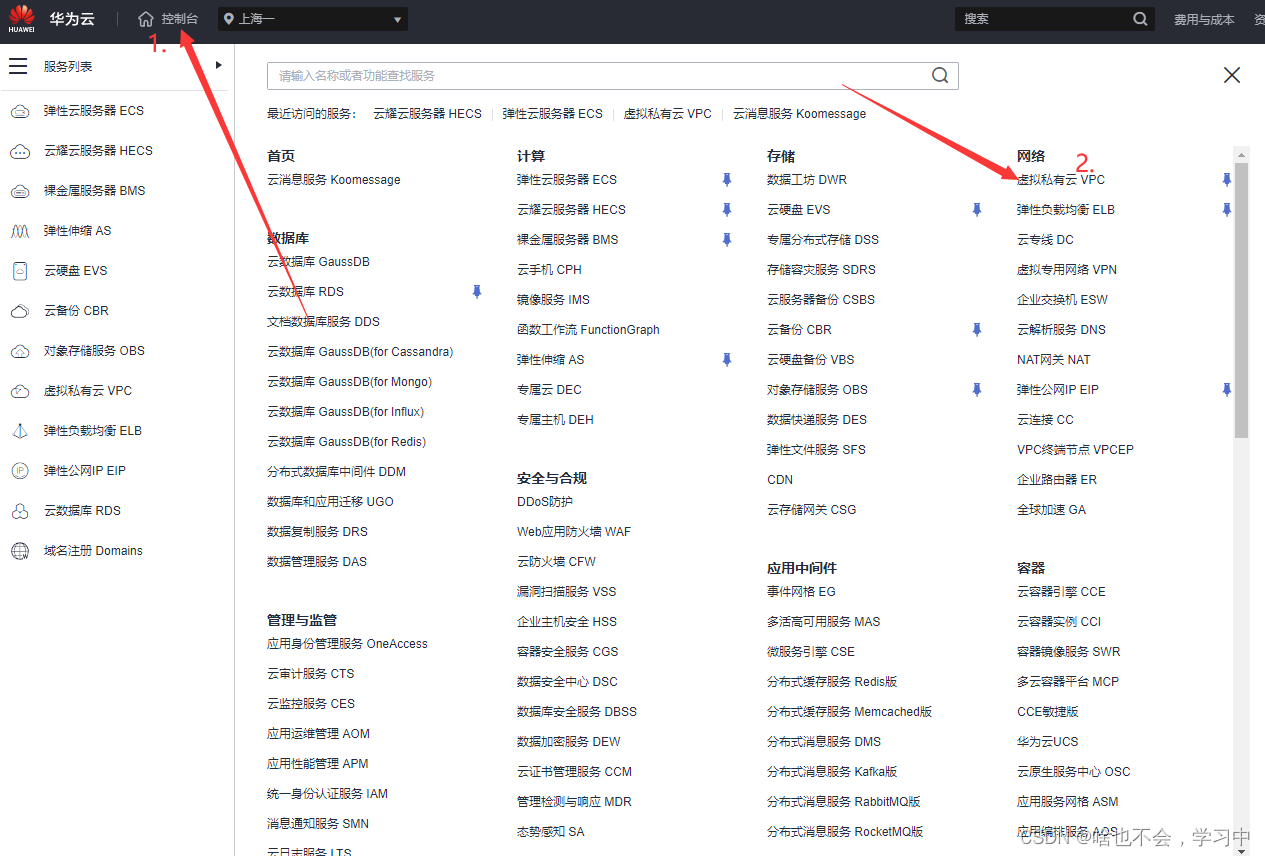This screenshot has width=1265, height=856.
Task: Open recent service 云消息服务 Koomessage
Action: coord(800,114)
